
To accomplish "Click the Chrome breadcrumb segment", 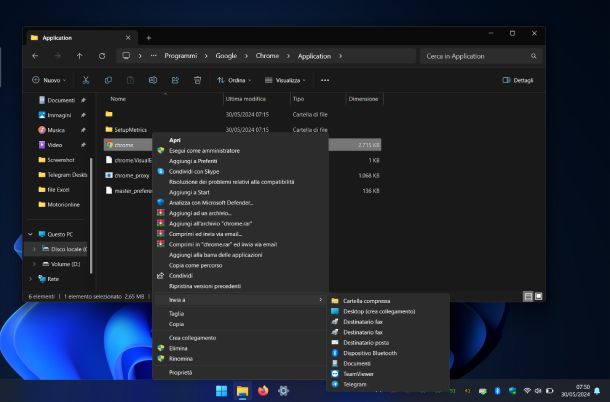I will 267,56.
